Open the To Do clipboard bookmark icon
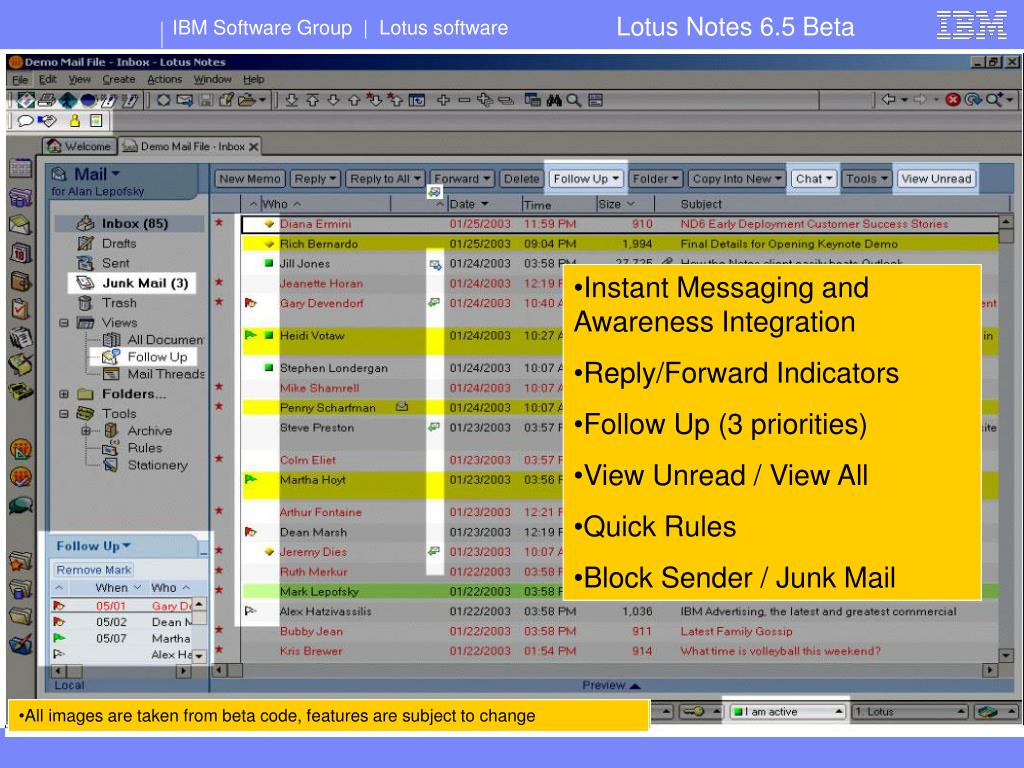Image resolution: width=1024 pixels, height=768 pixels. [20, 309]
